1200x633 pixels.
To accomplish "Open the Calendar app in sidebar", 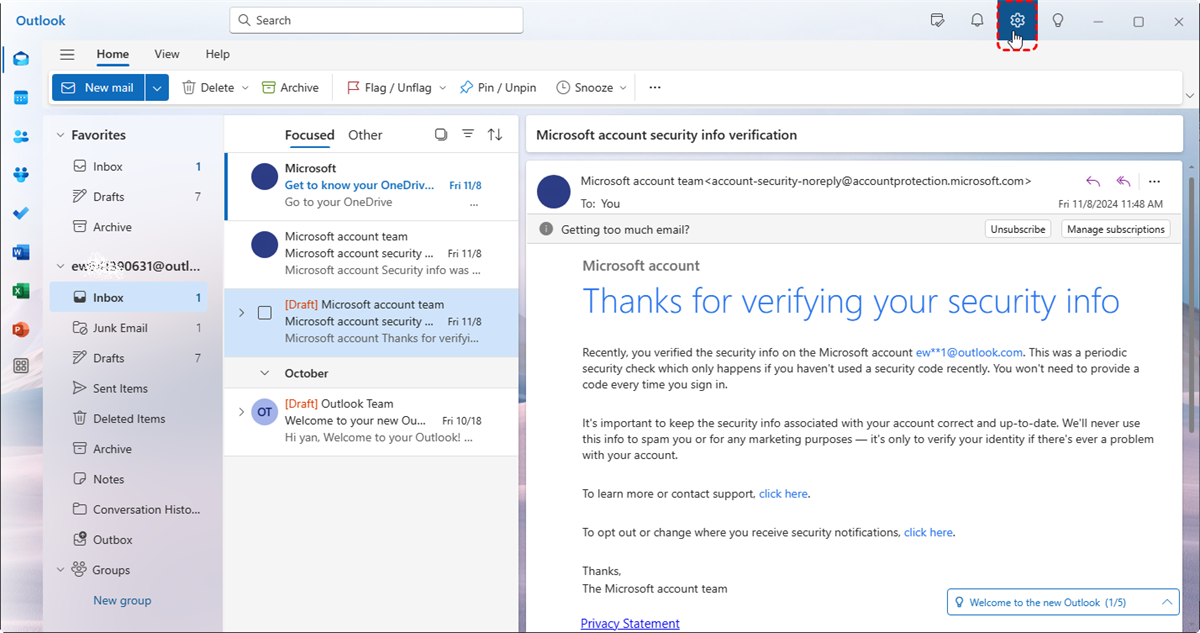I will [x=20, y=98].
